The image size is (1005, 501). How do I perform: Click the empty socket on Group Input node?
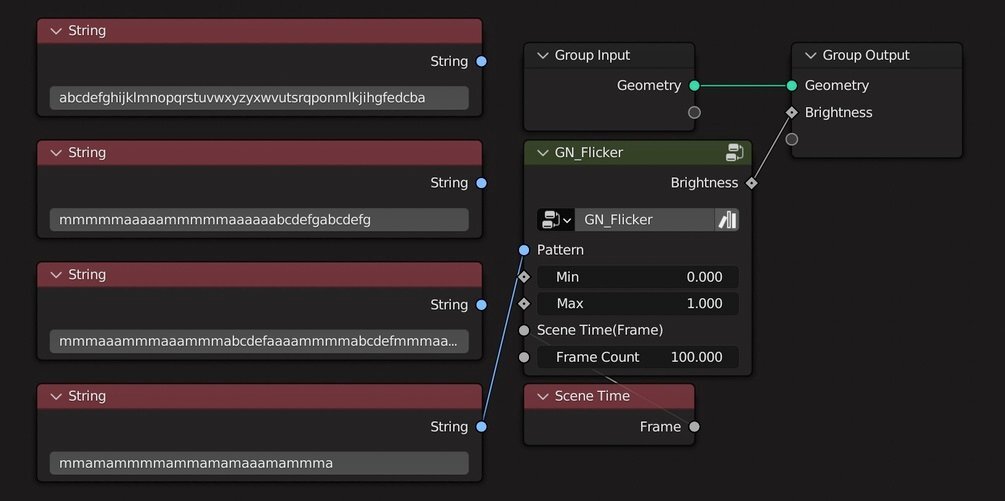[x=694, y=112]
